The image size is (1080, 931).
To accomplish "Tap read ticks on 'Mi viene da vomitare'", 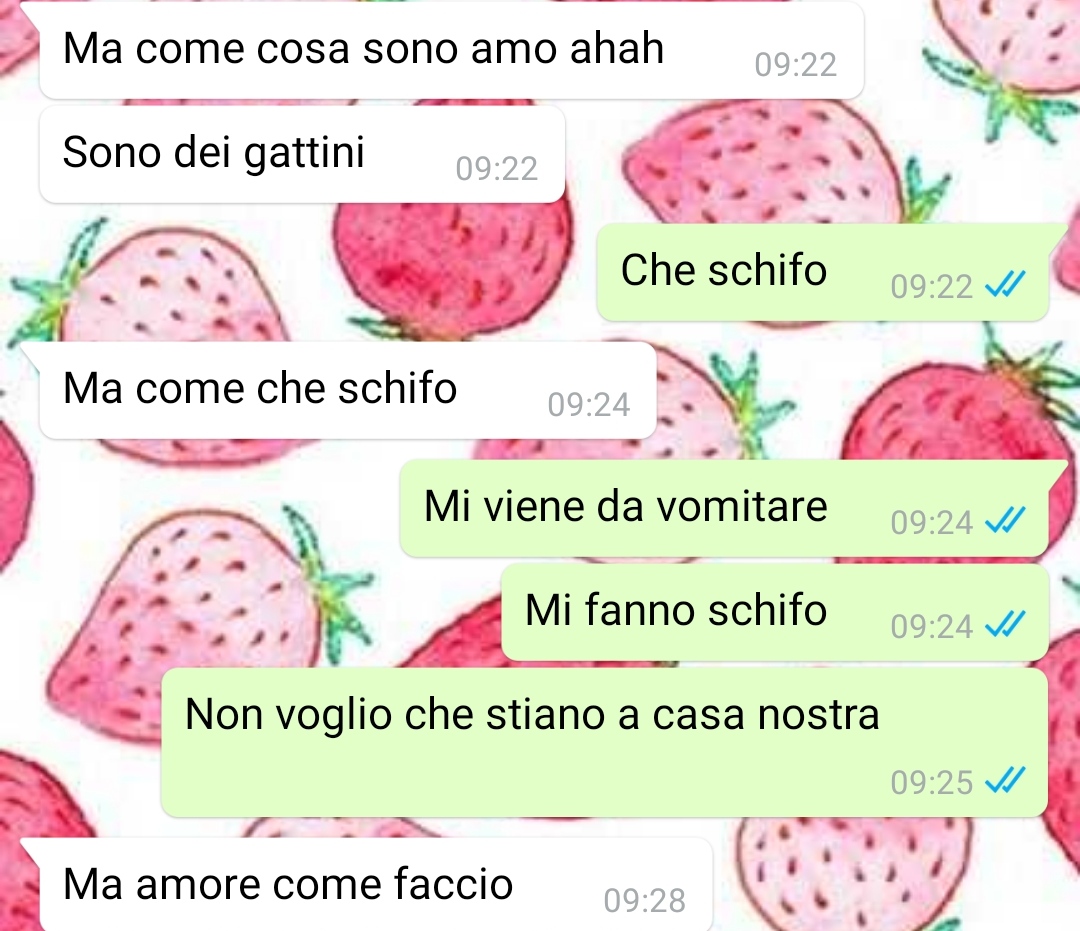I will point(1006,521).
